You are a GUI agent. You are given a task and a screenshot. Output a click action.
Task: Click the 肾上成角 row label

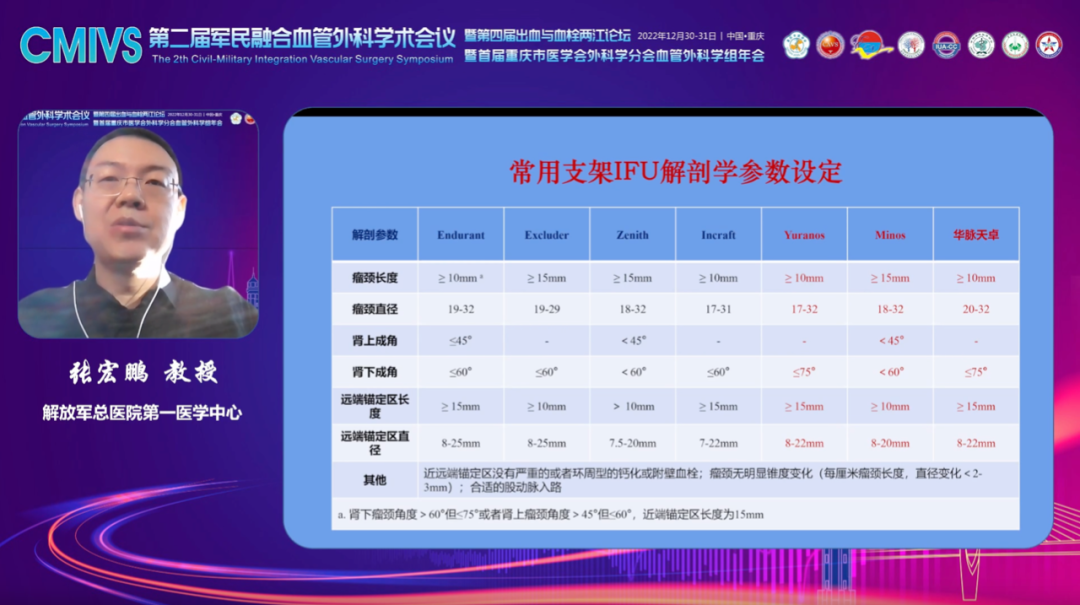click(x=375, y=340)
